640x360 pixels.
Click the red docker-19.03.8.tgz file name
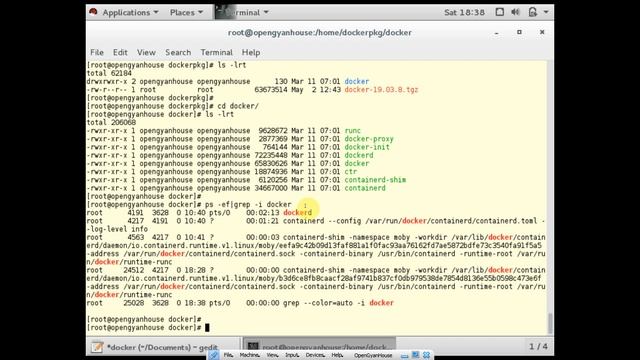(381, 90)
